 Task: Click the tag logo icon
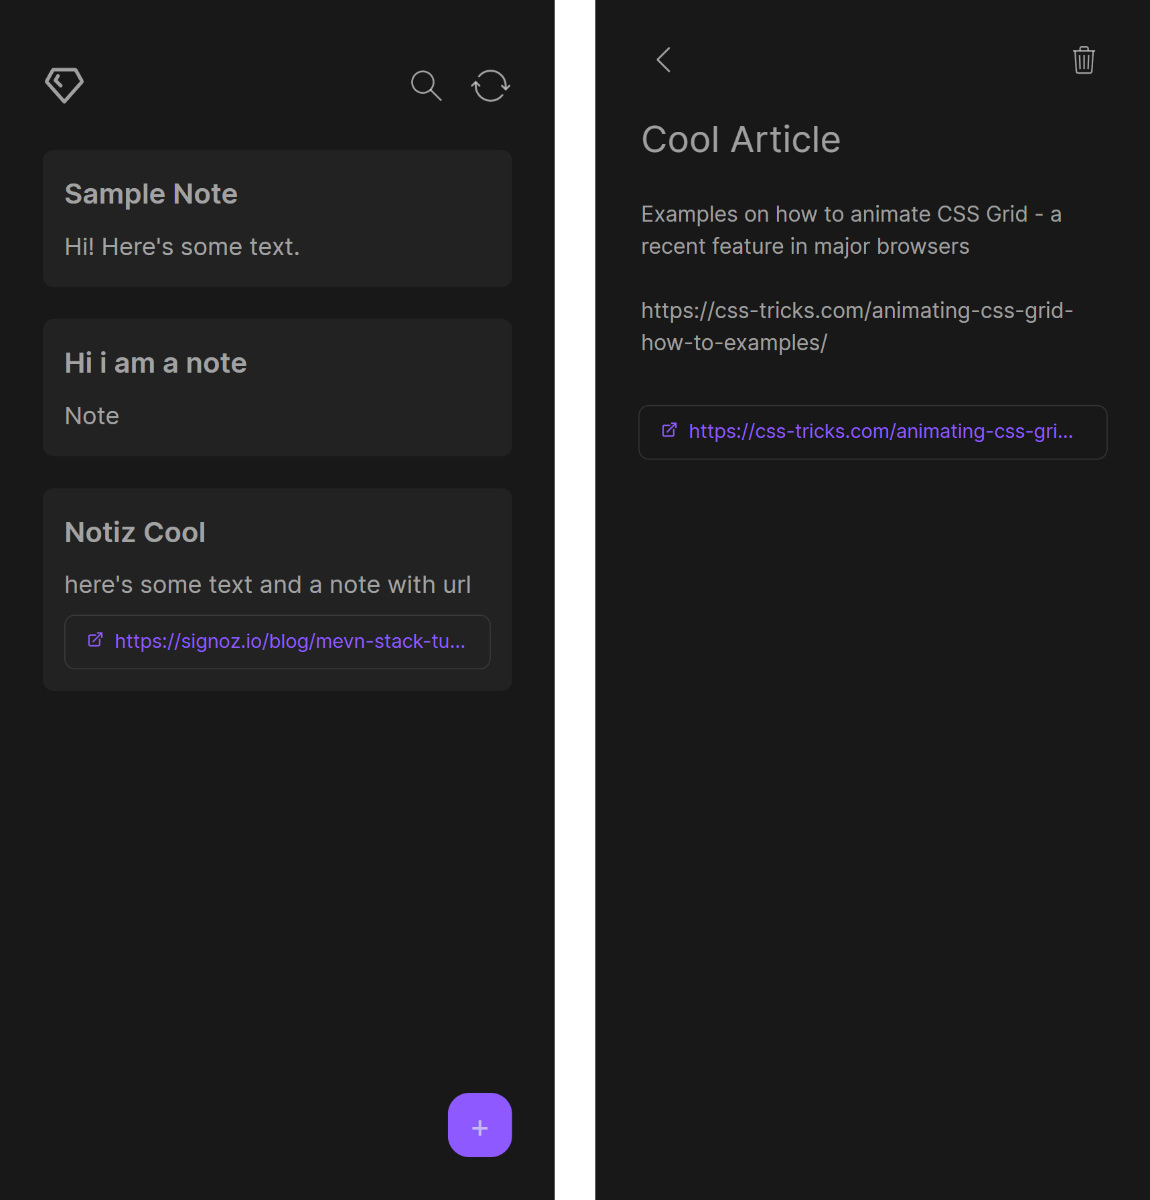pos(64,85)
